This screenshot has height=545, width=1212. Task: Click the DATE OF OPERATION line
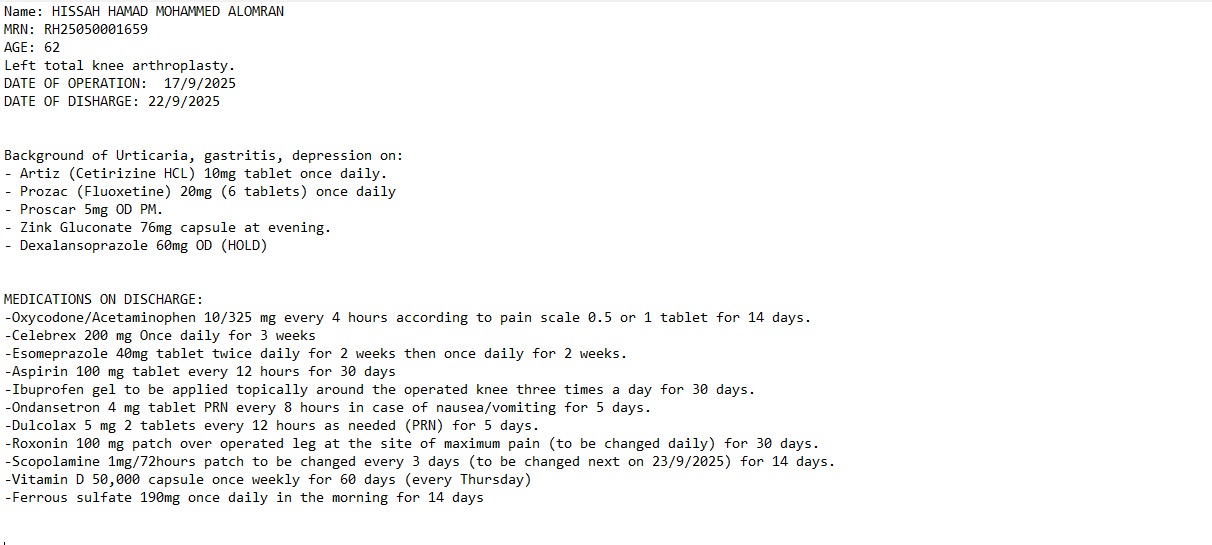[x=119, y=84]
